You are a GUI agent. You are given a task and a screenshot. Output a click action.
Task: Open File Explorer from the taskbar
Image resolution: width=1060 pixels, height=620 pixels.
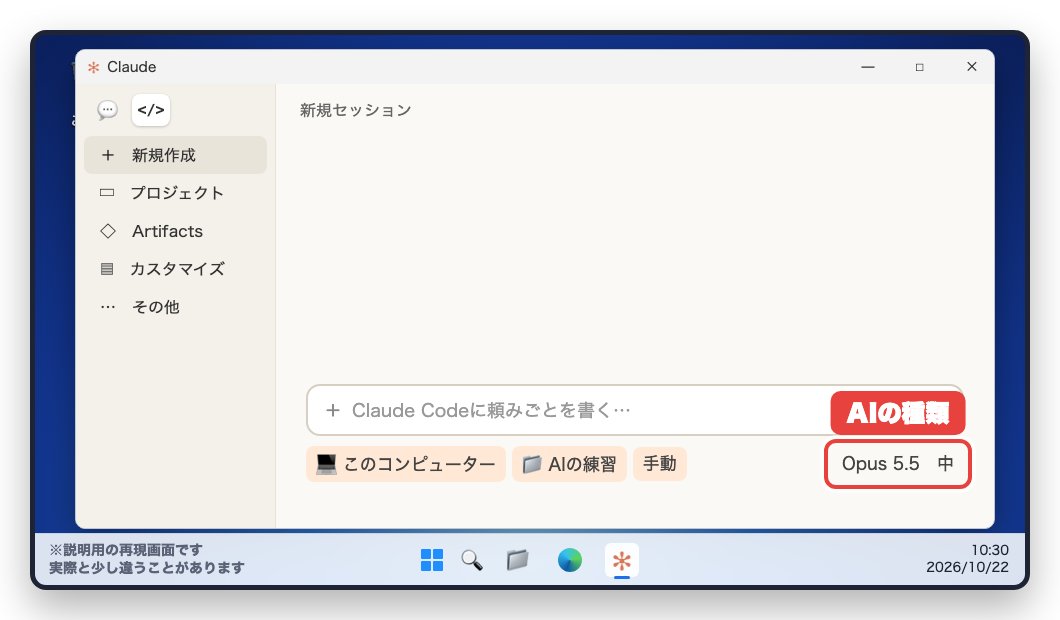coord(517,560)
